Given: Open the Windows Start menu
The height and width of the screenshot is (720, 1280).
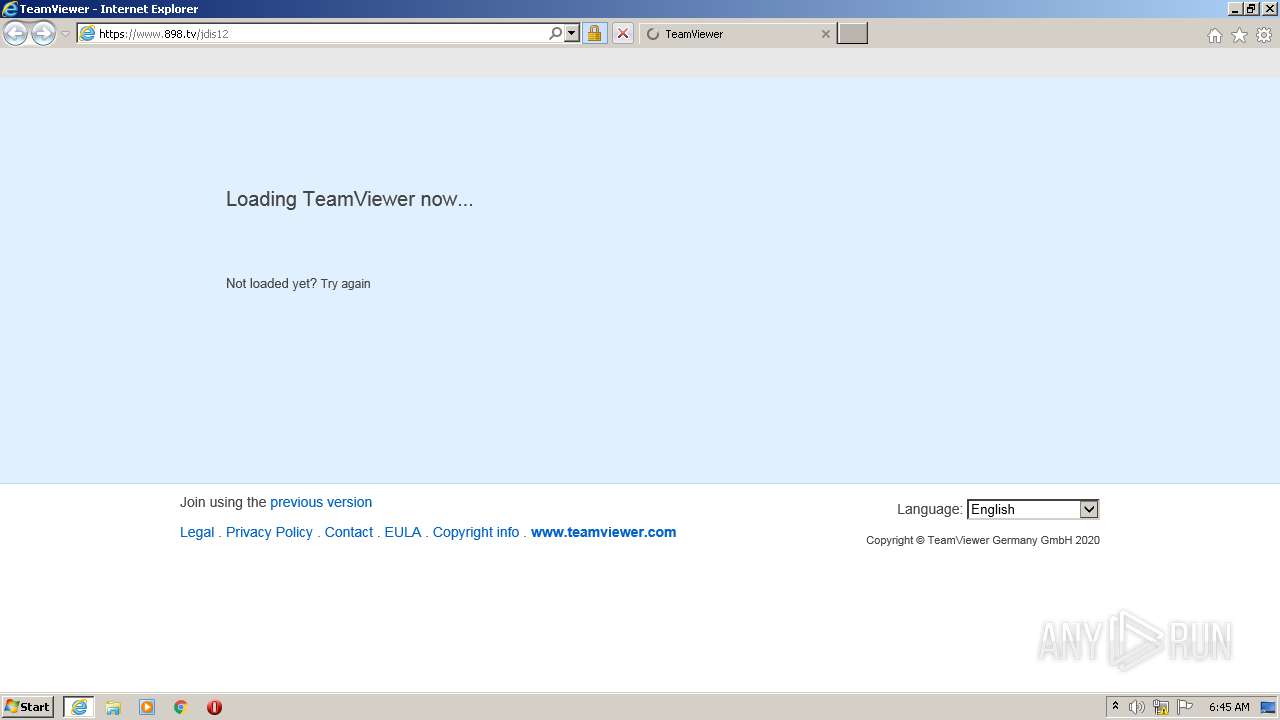Looking at the screenshot, I should (x=28, y=707).
